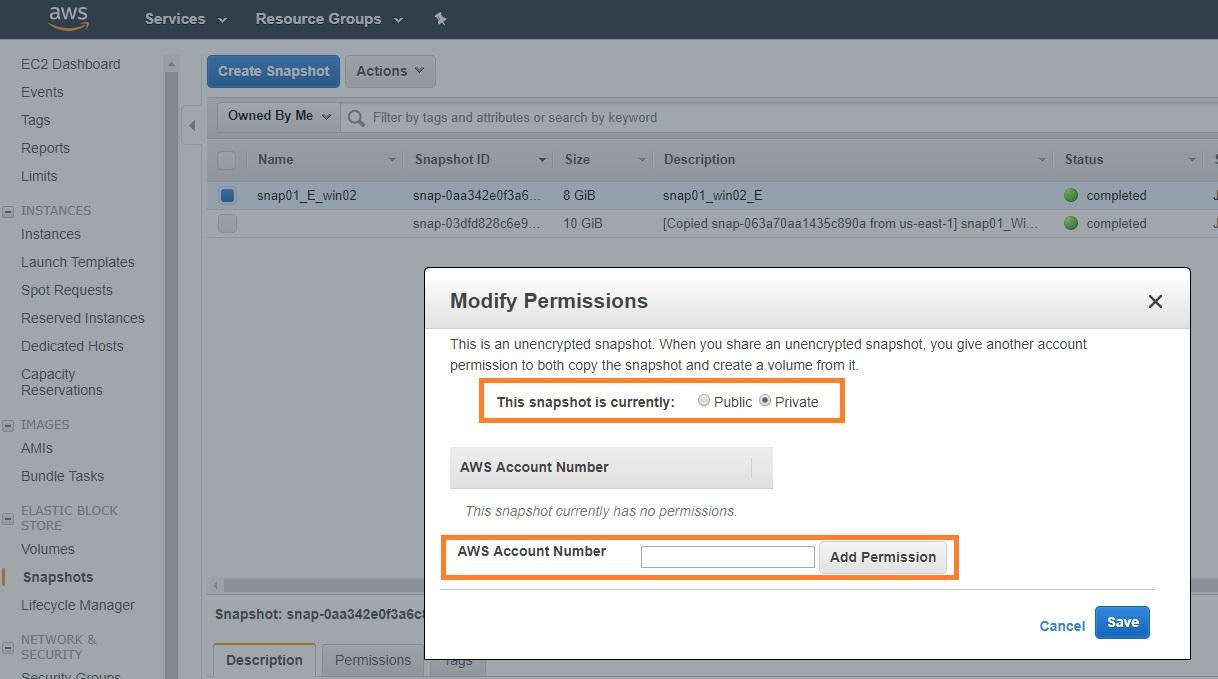Collapse the IMAGES section in sidebar
This screenshot has height=679, width=1218.
pos(8,425)
